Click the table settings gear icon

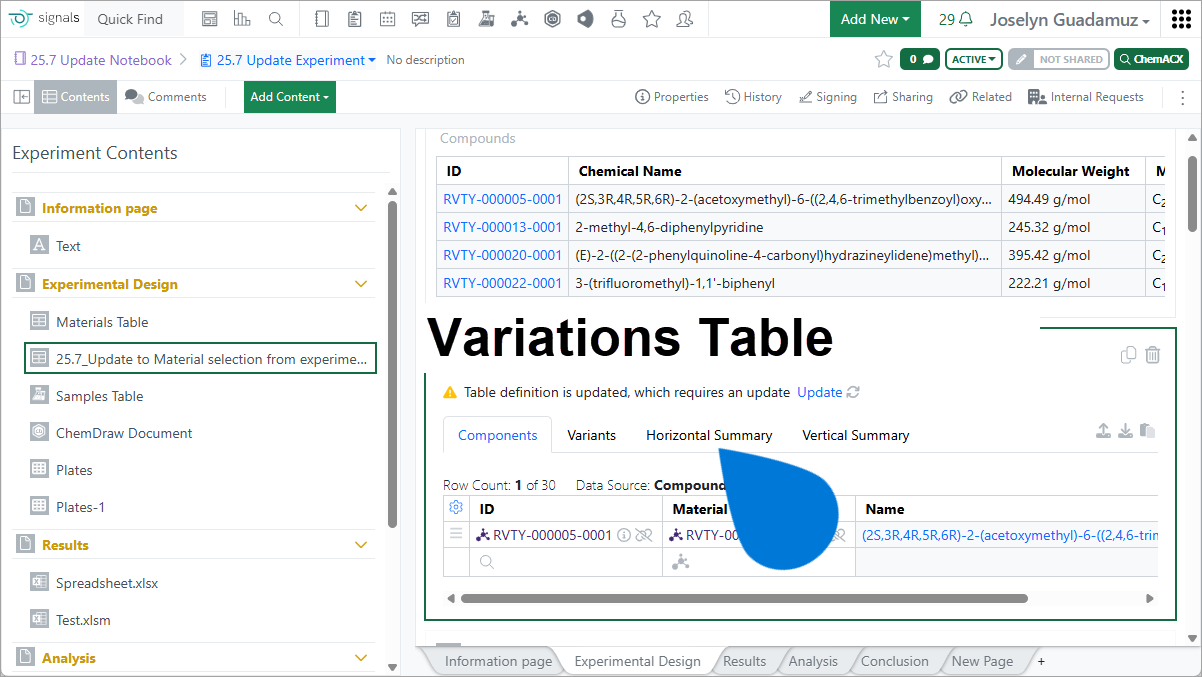(456, 508)
